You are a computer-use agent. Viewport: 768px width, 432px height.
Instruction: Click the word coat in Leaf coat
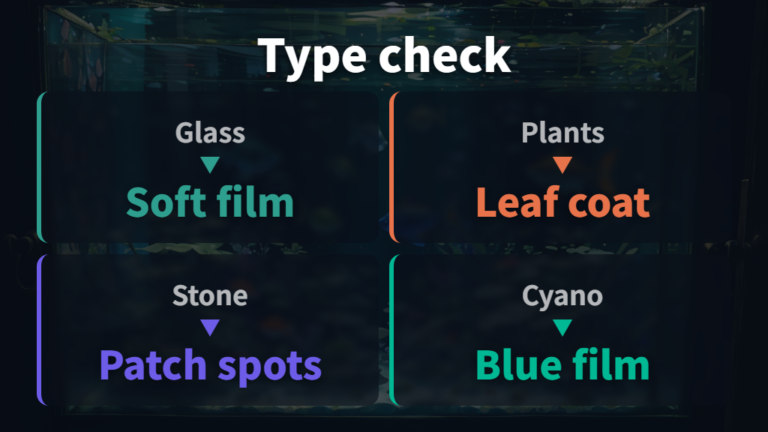pos(609,203)
